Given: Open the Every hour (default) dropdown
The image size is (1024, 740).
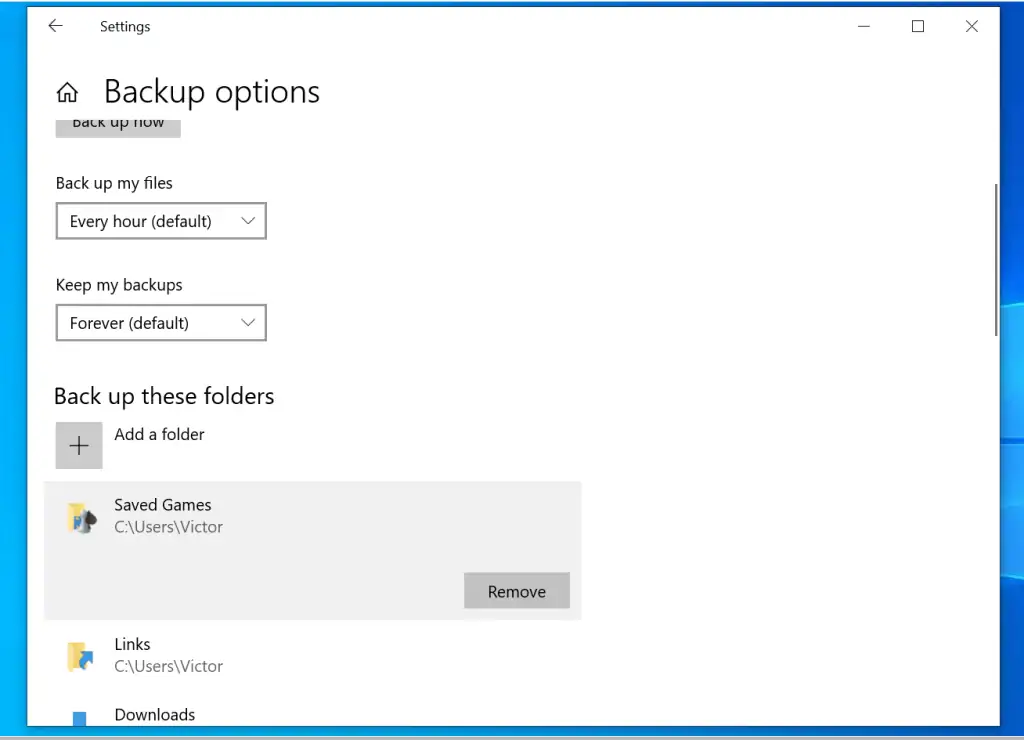Looking at the screenshot, I should tap(160, 222).
